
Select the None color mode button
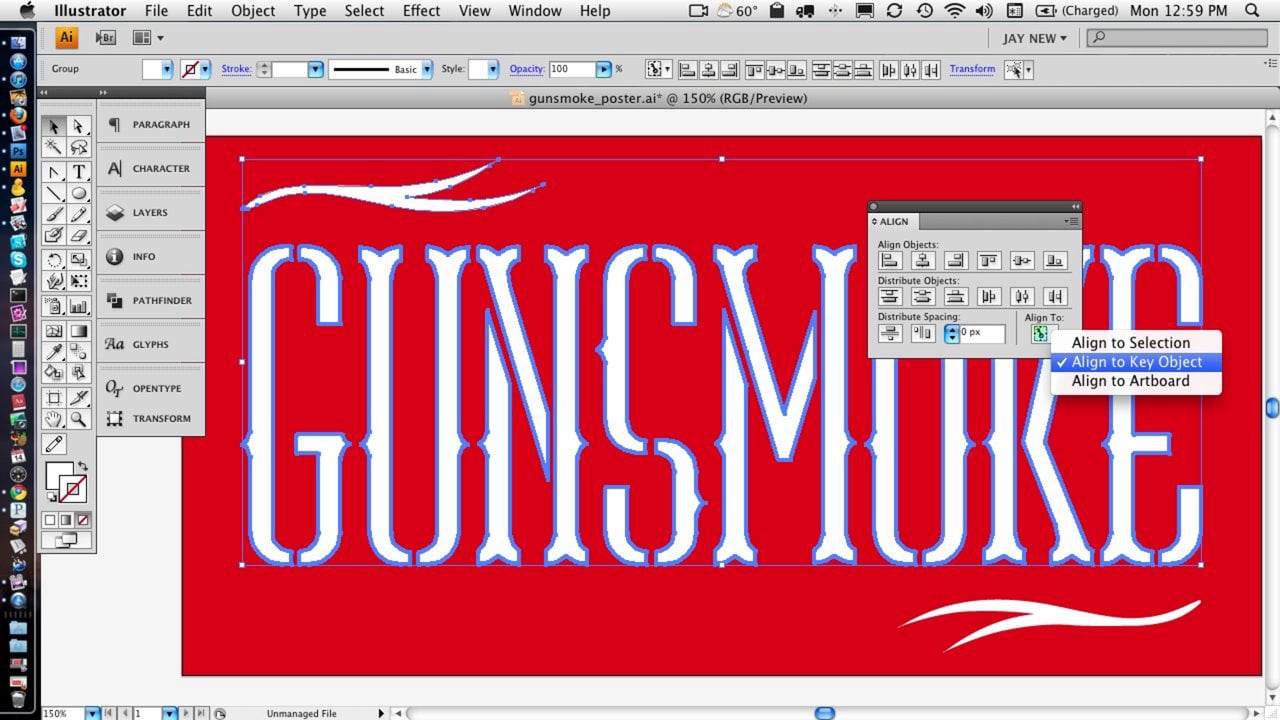[x=83, y=520]
